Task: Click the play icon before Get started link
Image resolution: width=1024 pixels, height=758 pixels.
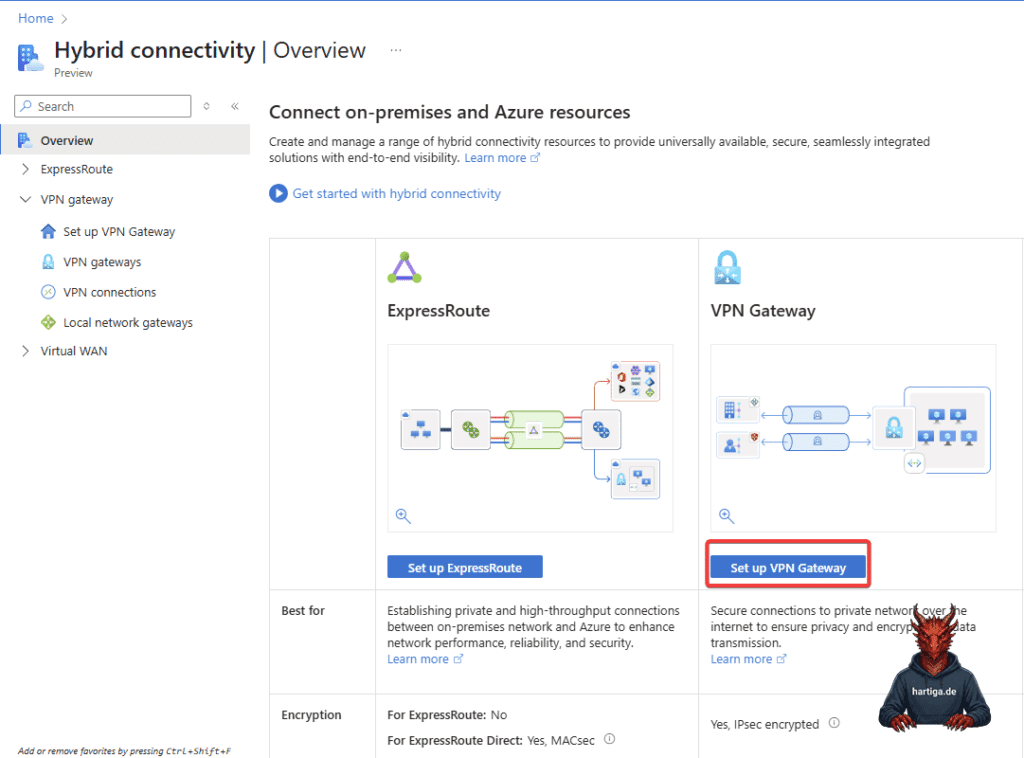Action: (x=278, y=193)
